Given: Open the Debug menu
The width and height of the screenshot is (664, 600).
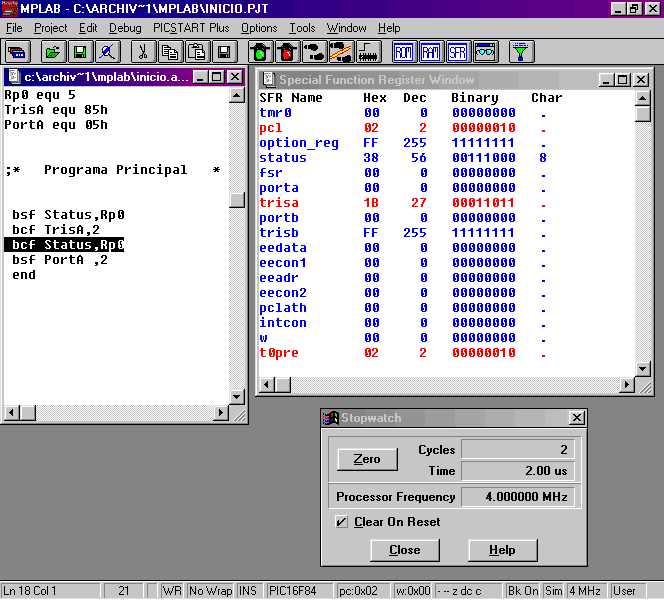Looking at the screenshot, I should [125, 28].
